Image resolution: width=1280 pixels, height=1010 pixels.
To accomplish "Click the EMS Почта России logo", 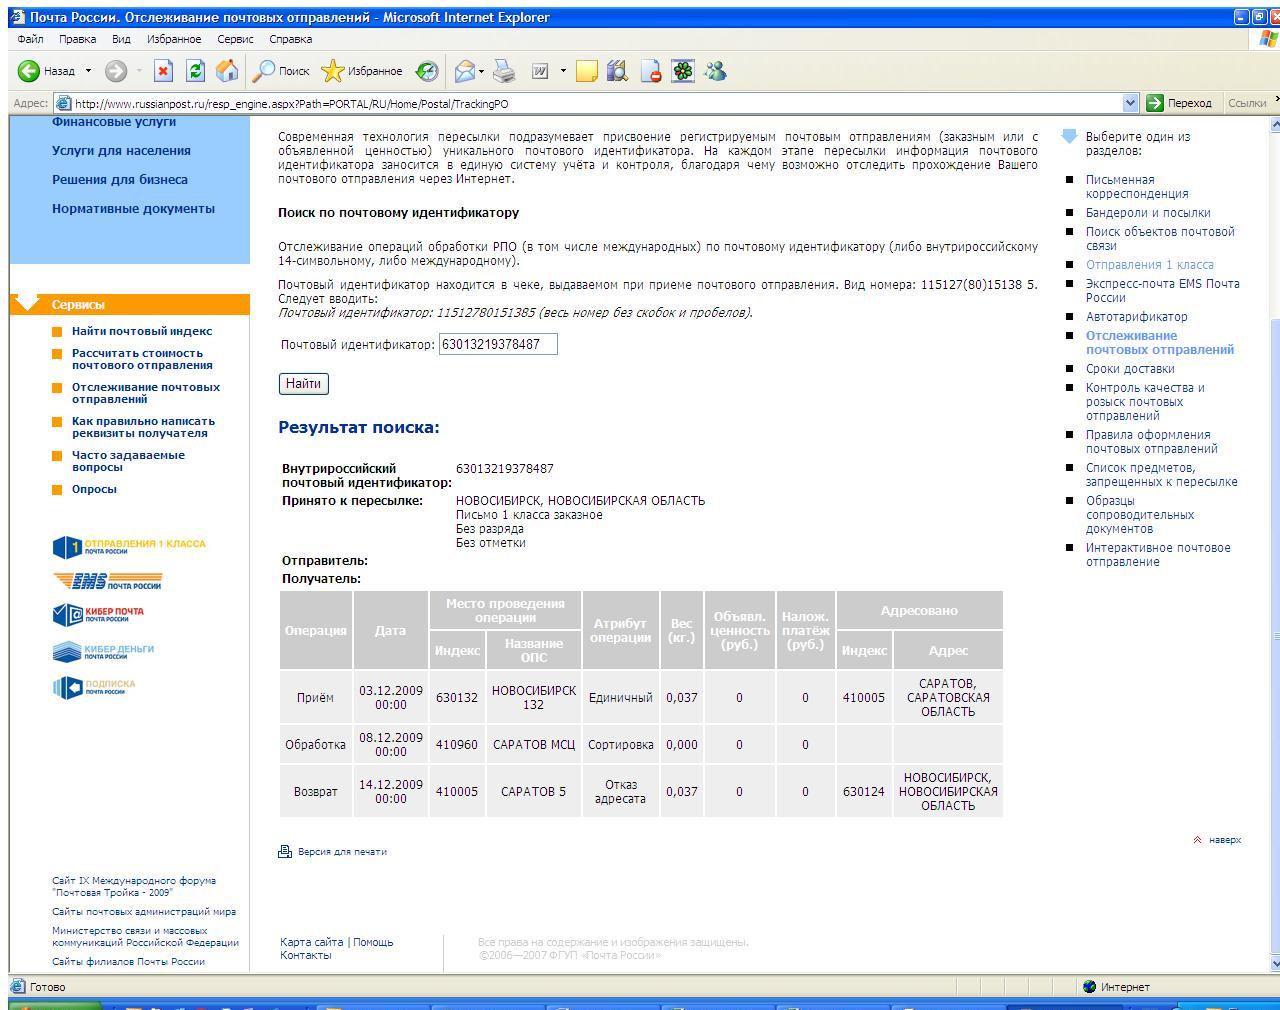I will (107, 581).
